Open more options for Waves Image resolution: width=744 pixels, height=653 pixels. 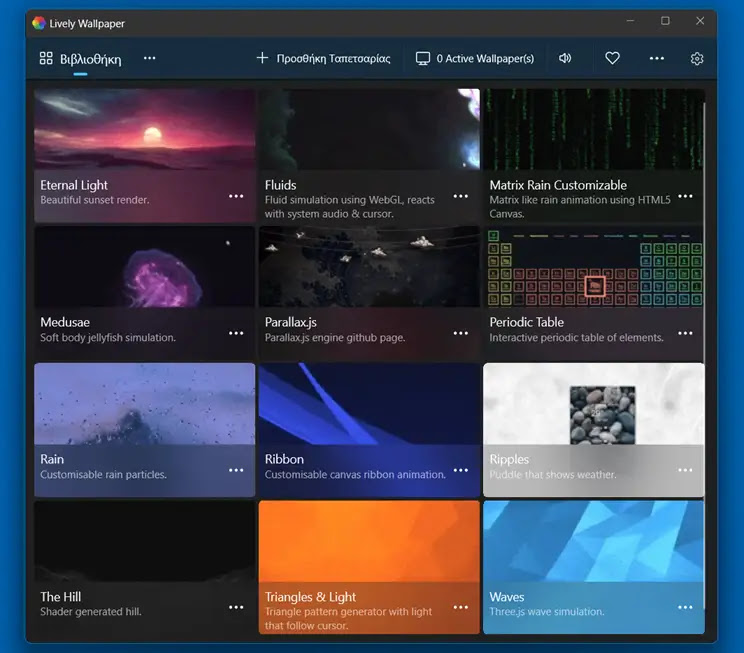(x=685, y=607)
